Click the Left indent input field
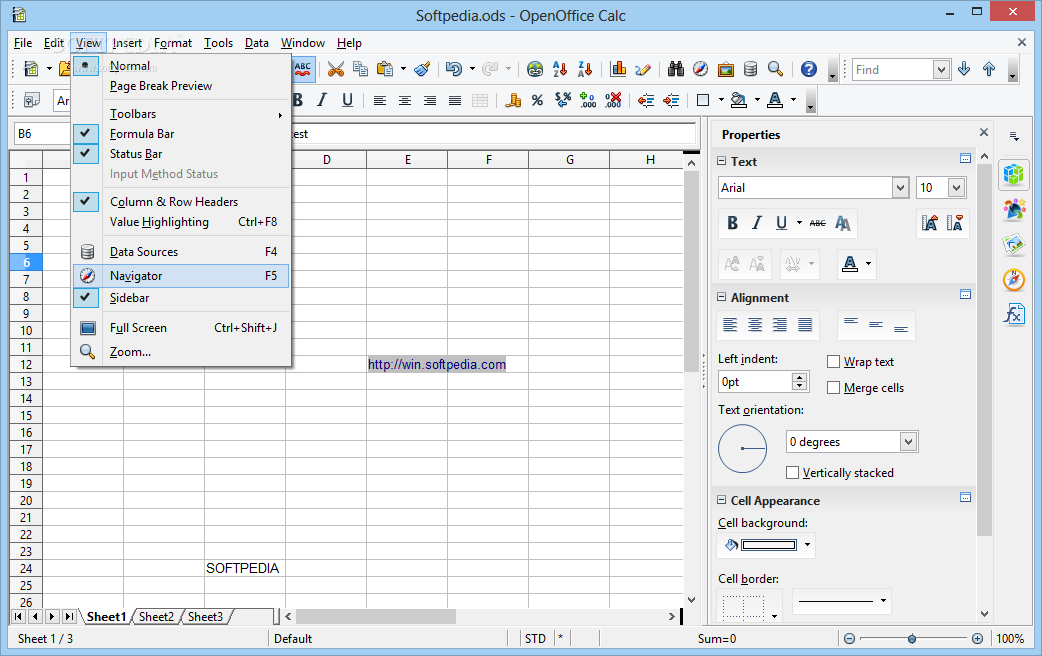1042x656 pixels. pyautogui.click(x=756, y=382)
